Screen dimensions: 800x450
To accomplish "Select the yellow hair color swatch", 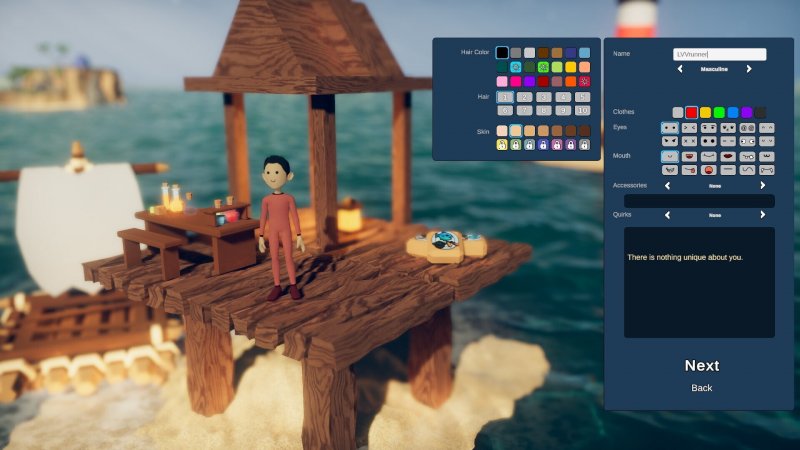I will pos(571,67).
